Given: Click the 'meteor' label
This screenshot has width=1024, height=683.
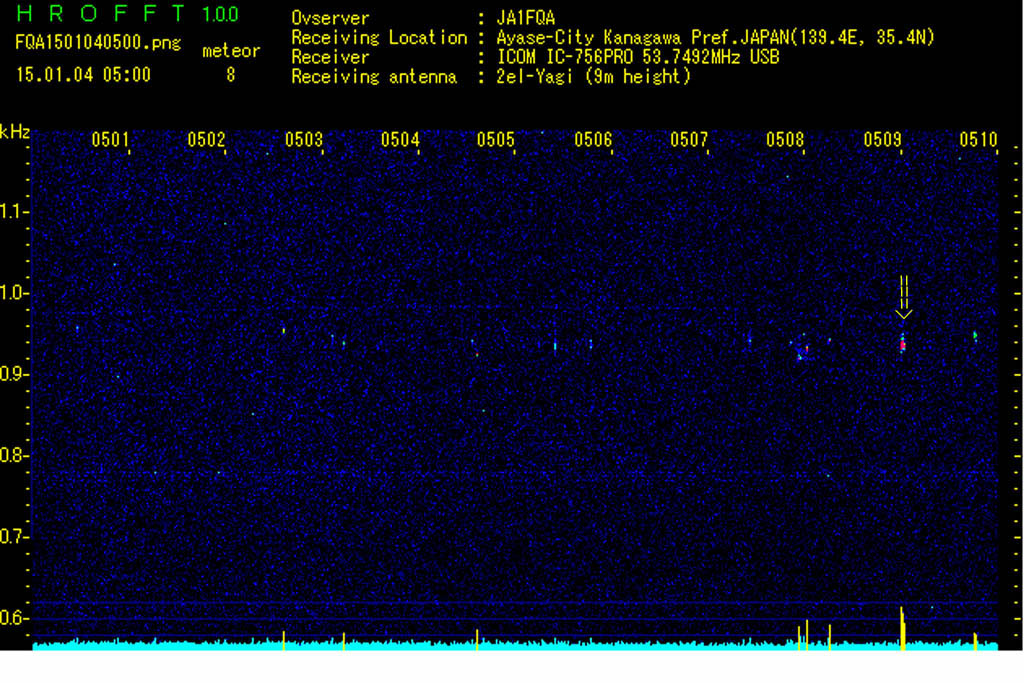Looking at the screenshot, I should point(231,51).
